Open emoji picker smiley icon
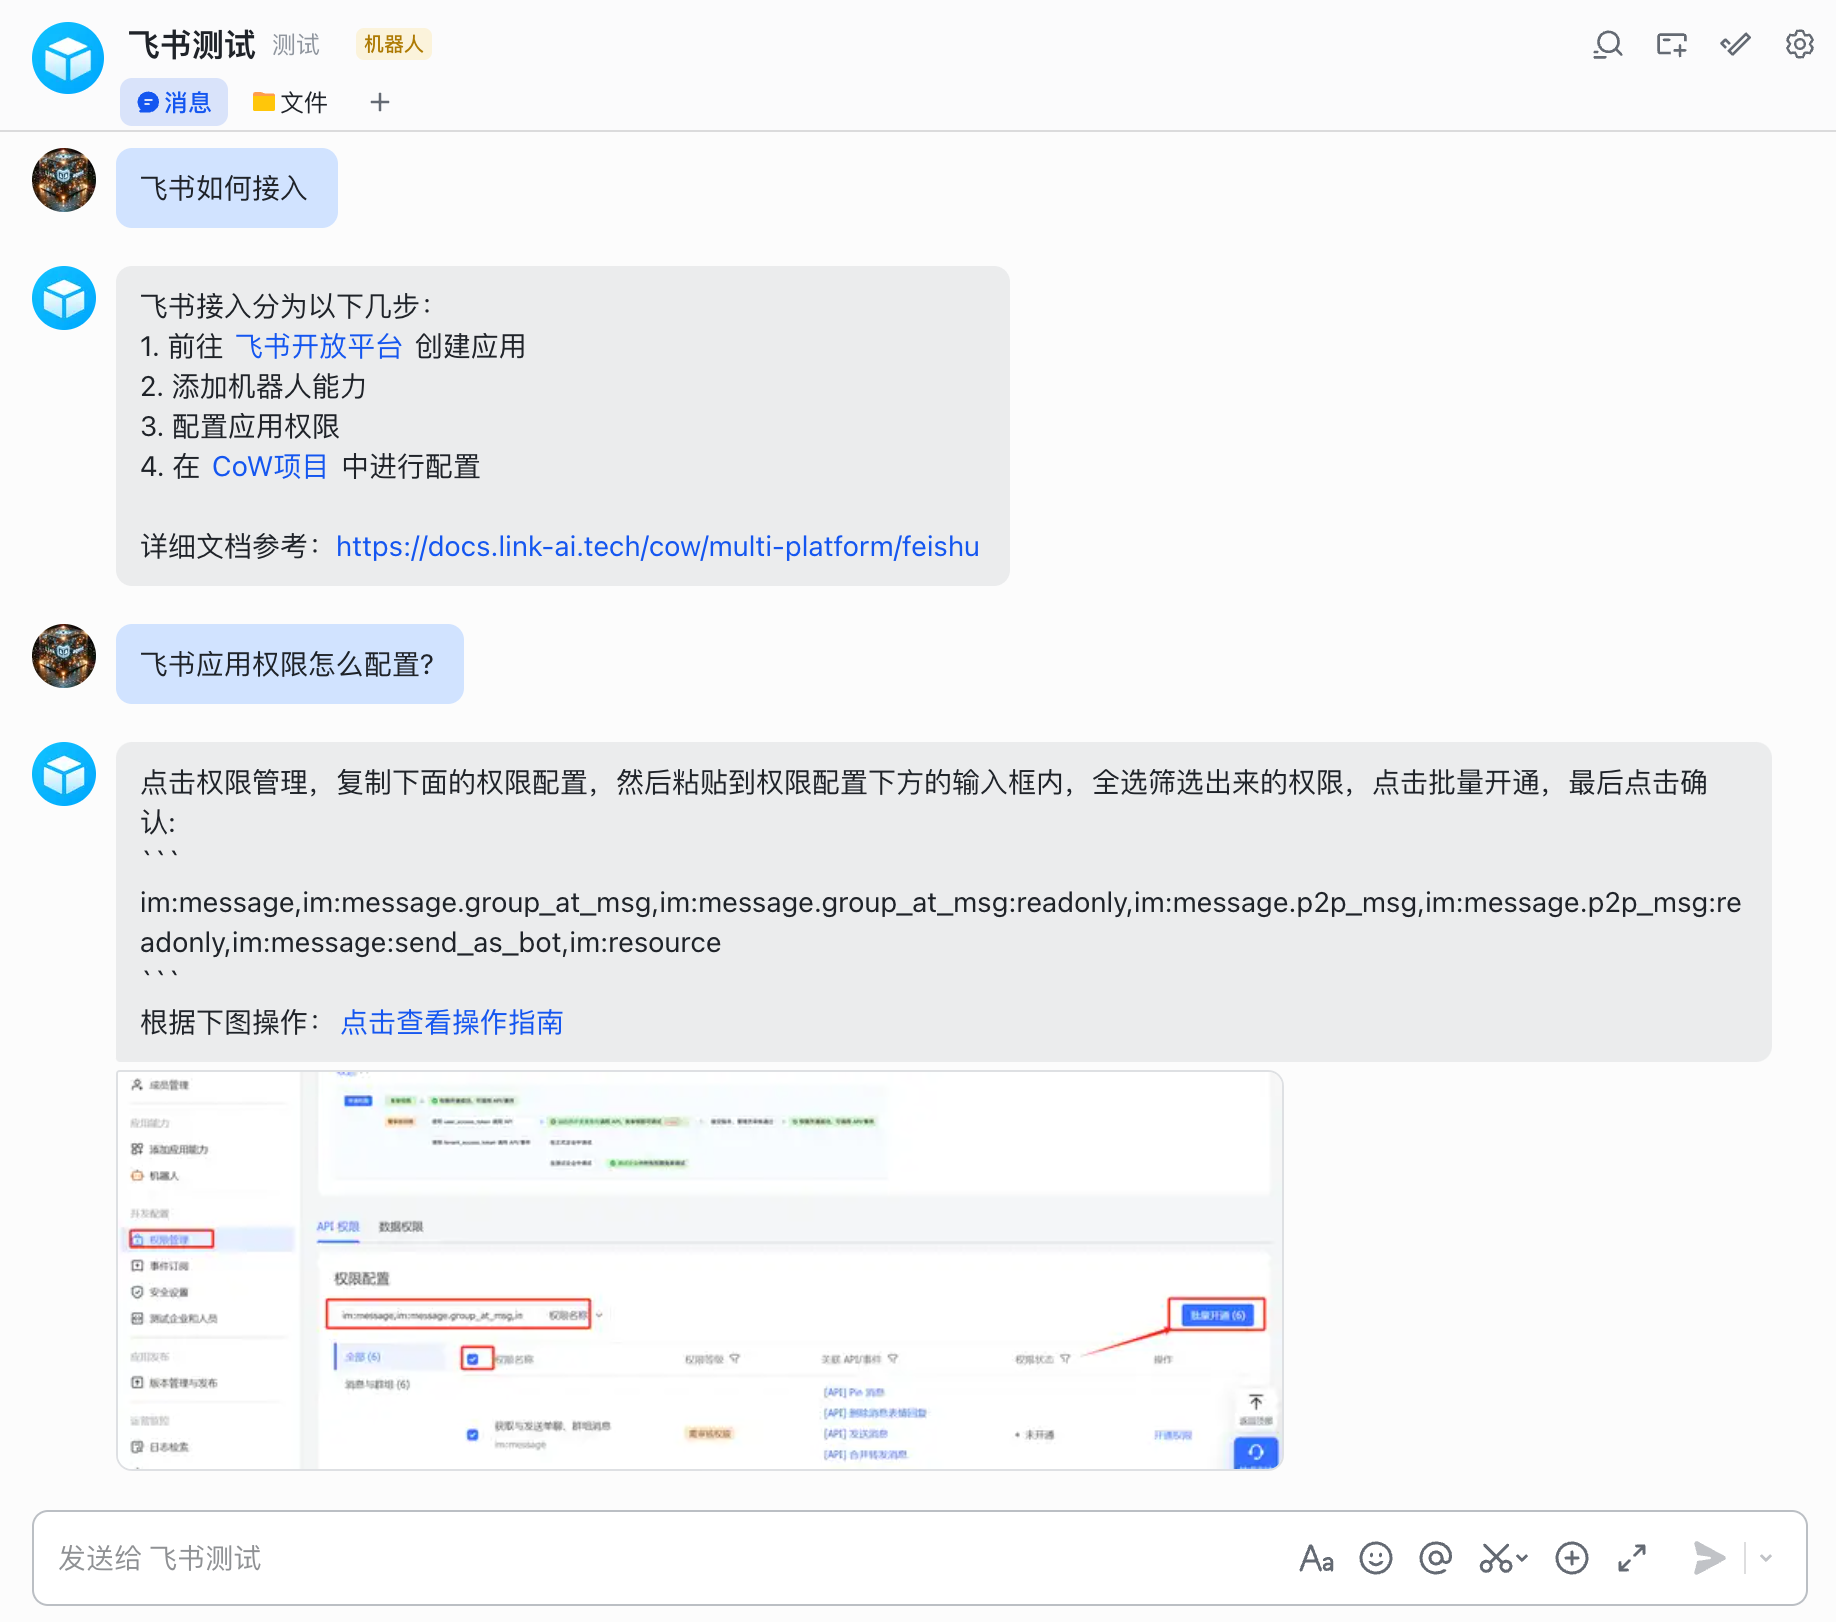This screenshot has width=1836, height=1622. point(1376,1558)
